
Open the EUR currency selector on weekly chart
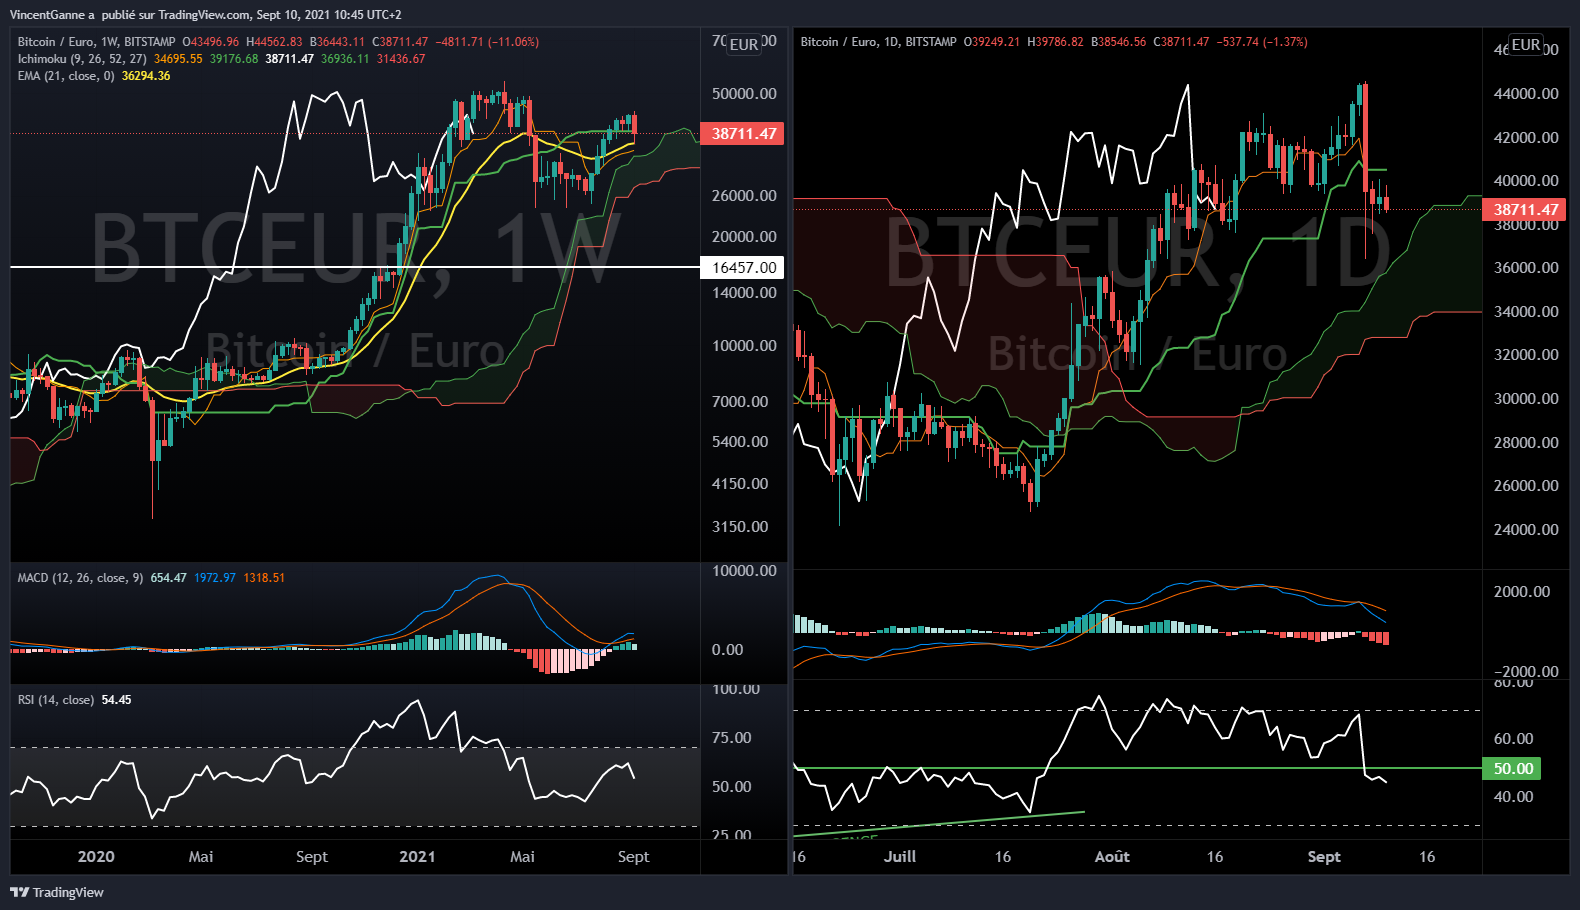743,44
